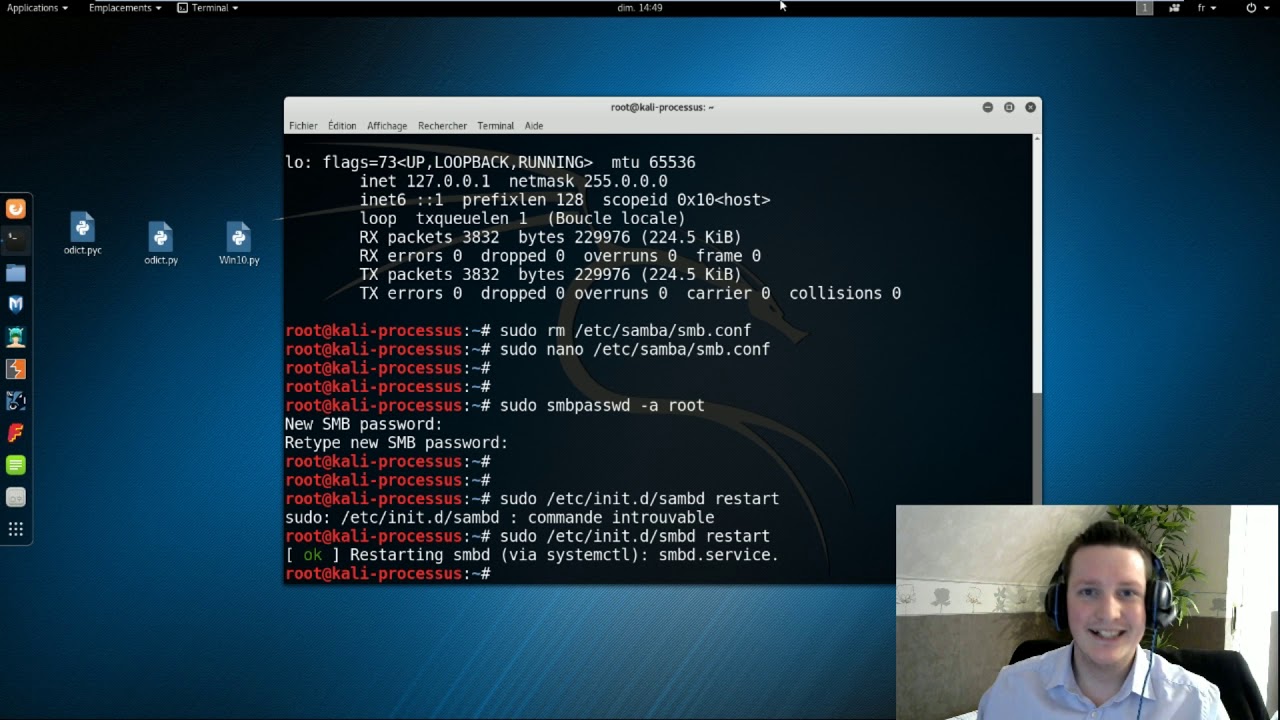
Task: Select the odict.pyc desktop file
Action: pos(82,234)
